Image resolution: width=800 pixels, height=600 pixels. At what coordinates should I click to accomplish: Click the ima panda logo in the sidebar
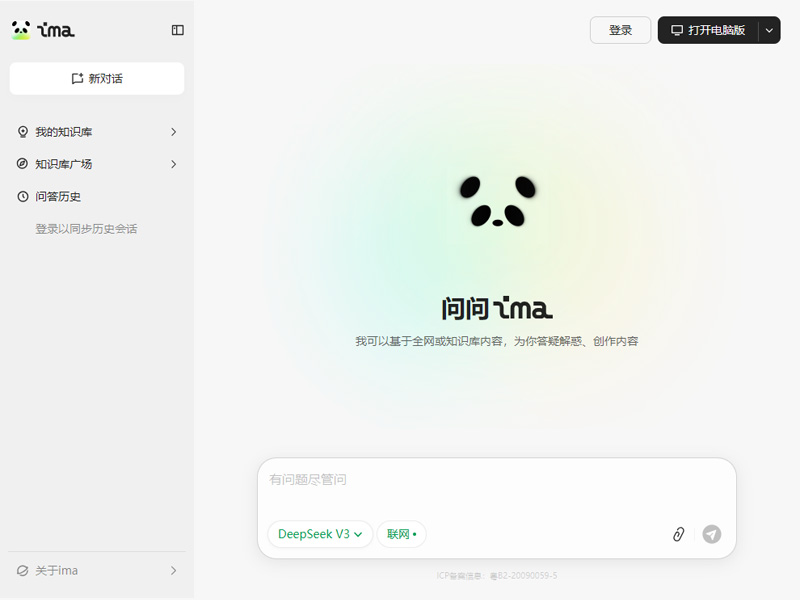[x=43, y=30]
